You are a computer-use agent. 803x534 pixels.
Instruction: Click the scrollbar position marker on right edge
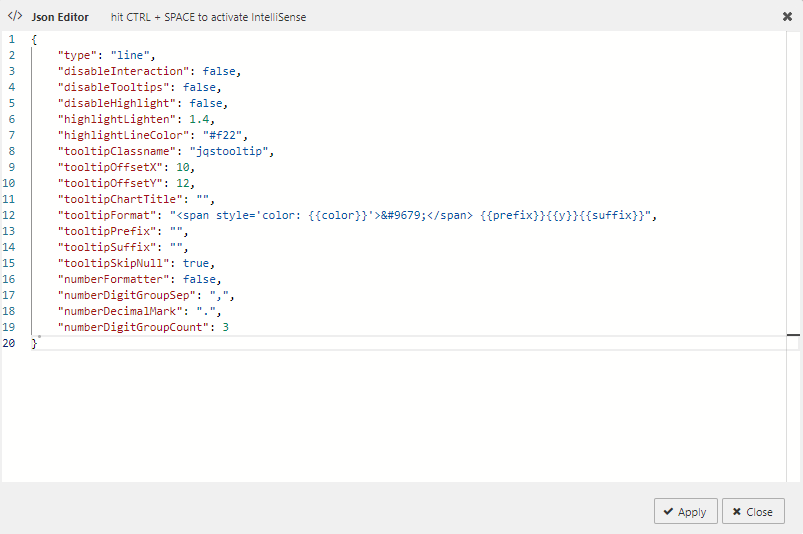coord(793,336)
